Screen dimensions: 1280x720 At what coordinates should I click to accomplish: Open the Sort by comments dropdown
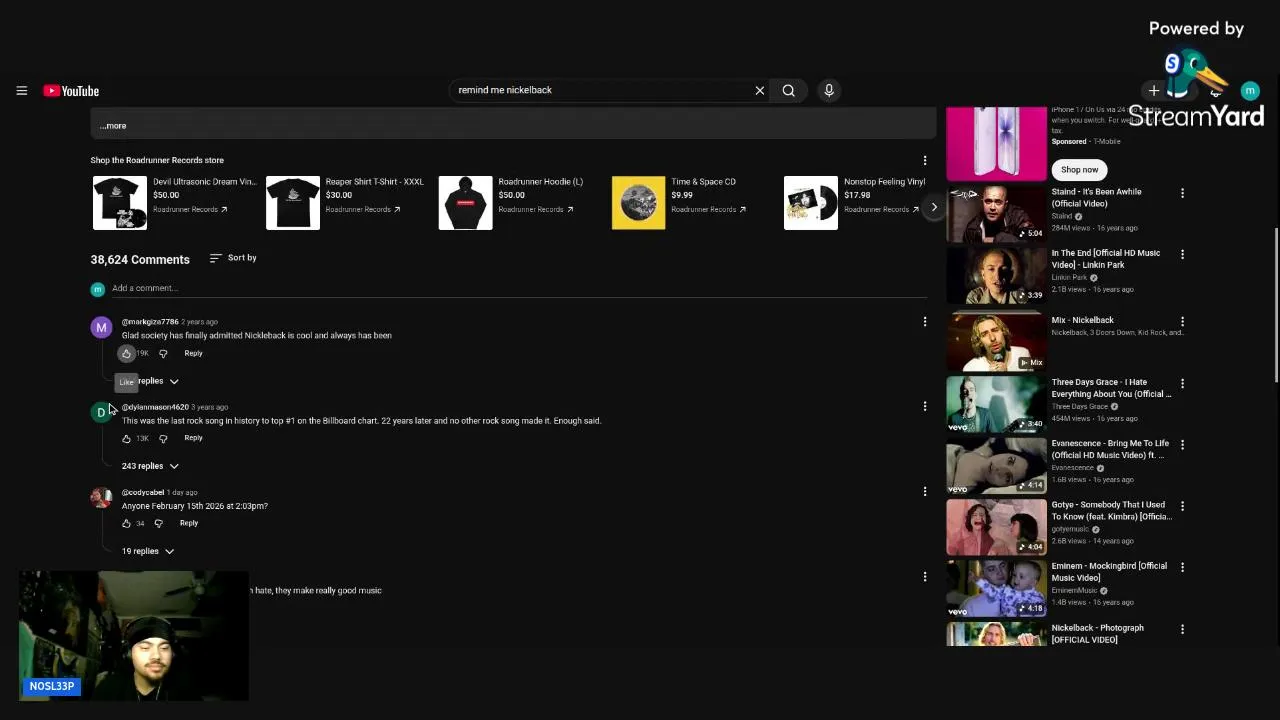pos(233,258)
